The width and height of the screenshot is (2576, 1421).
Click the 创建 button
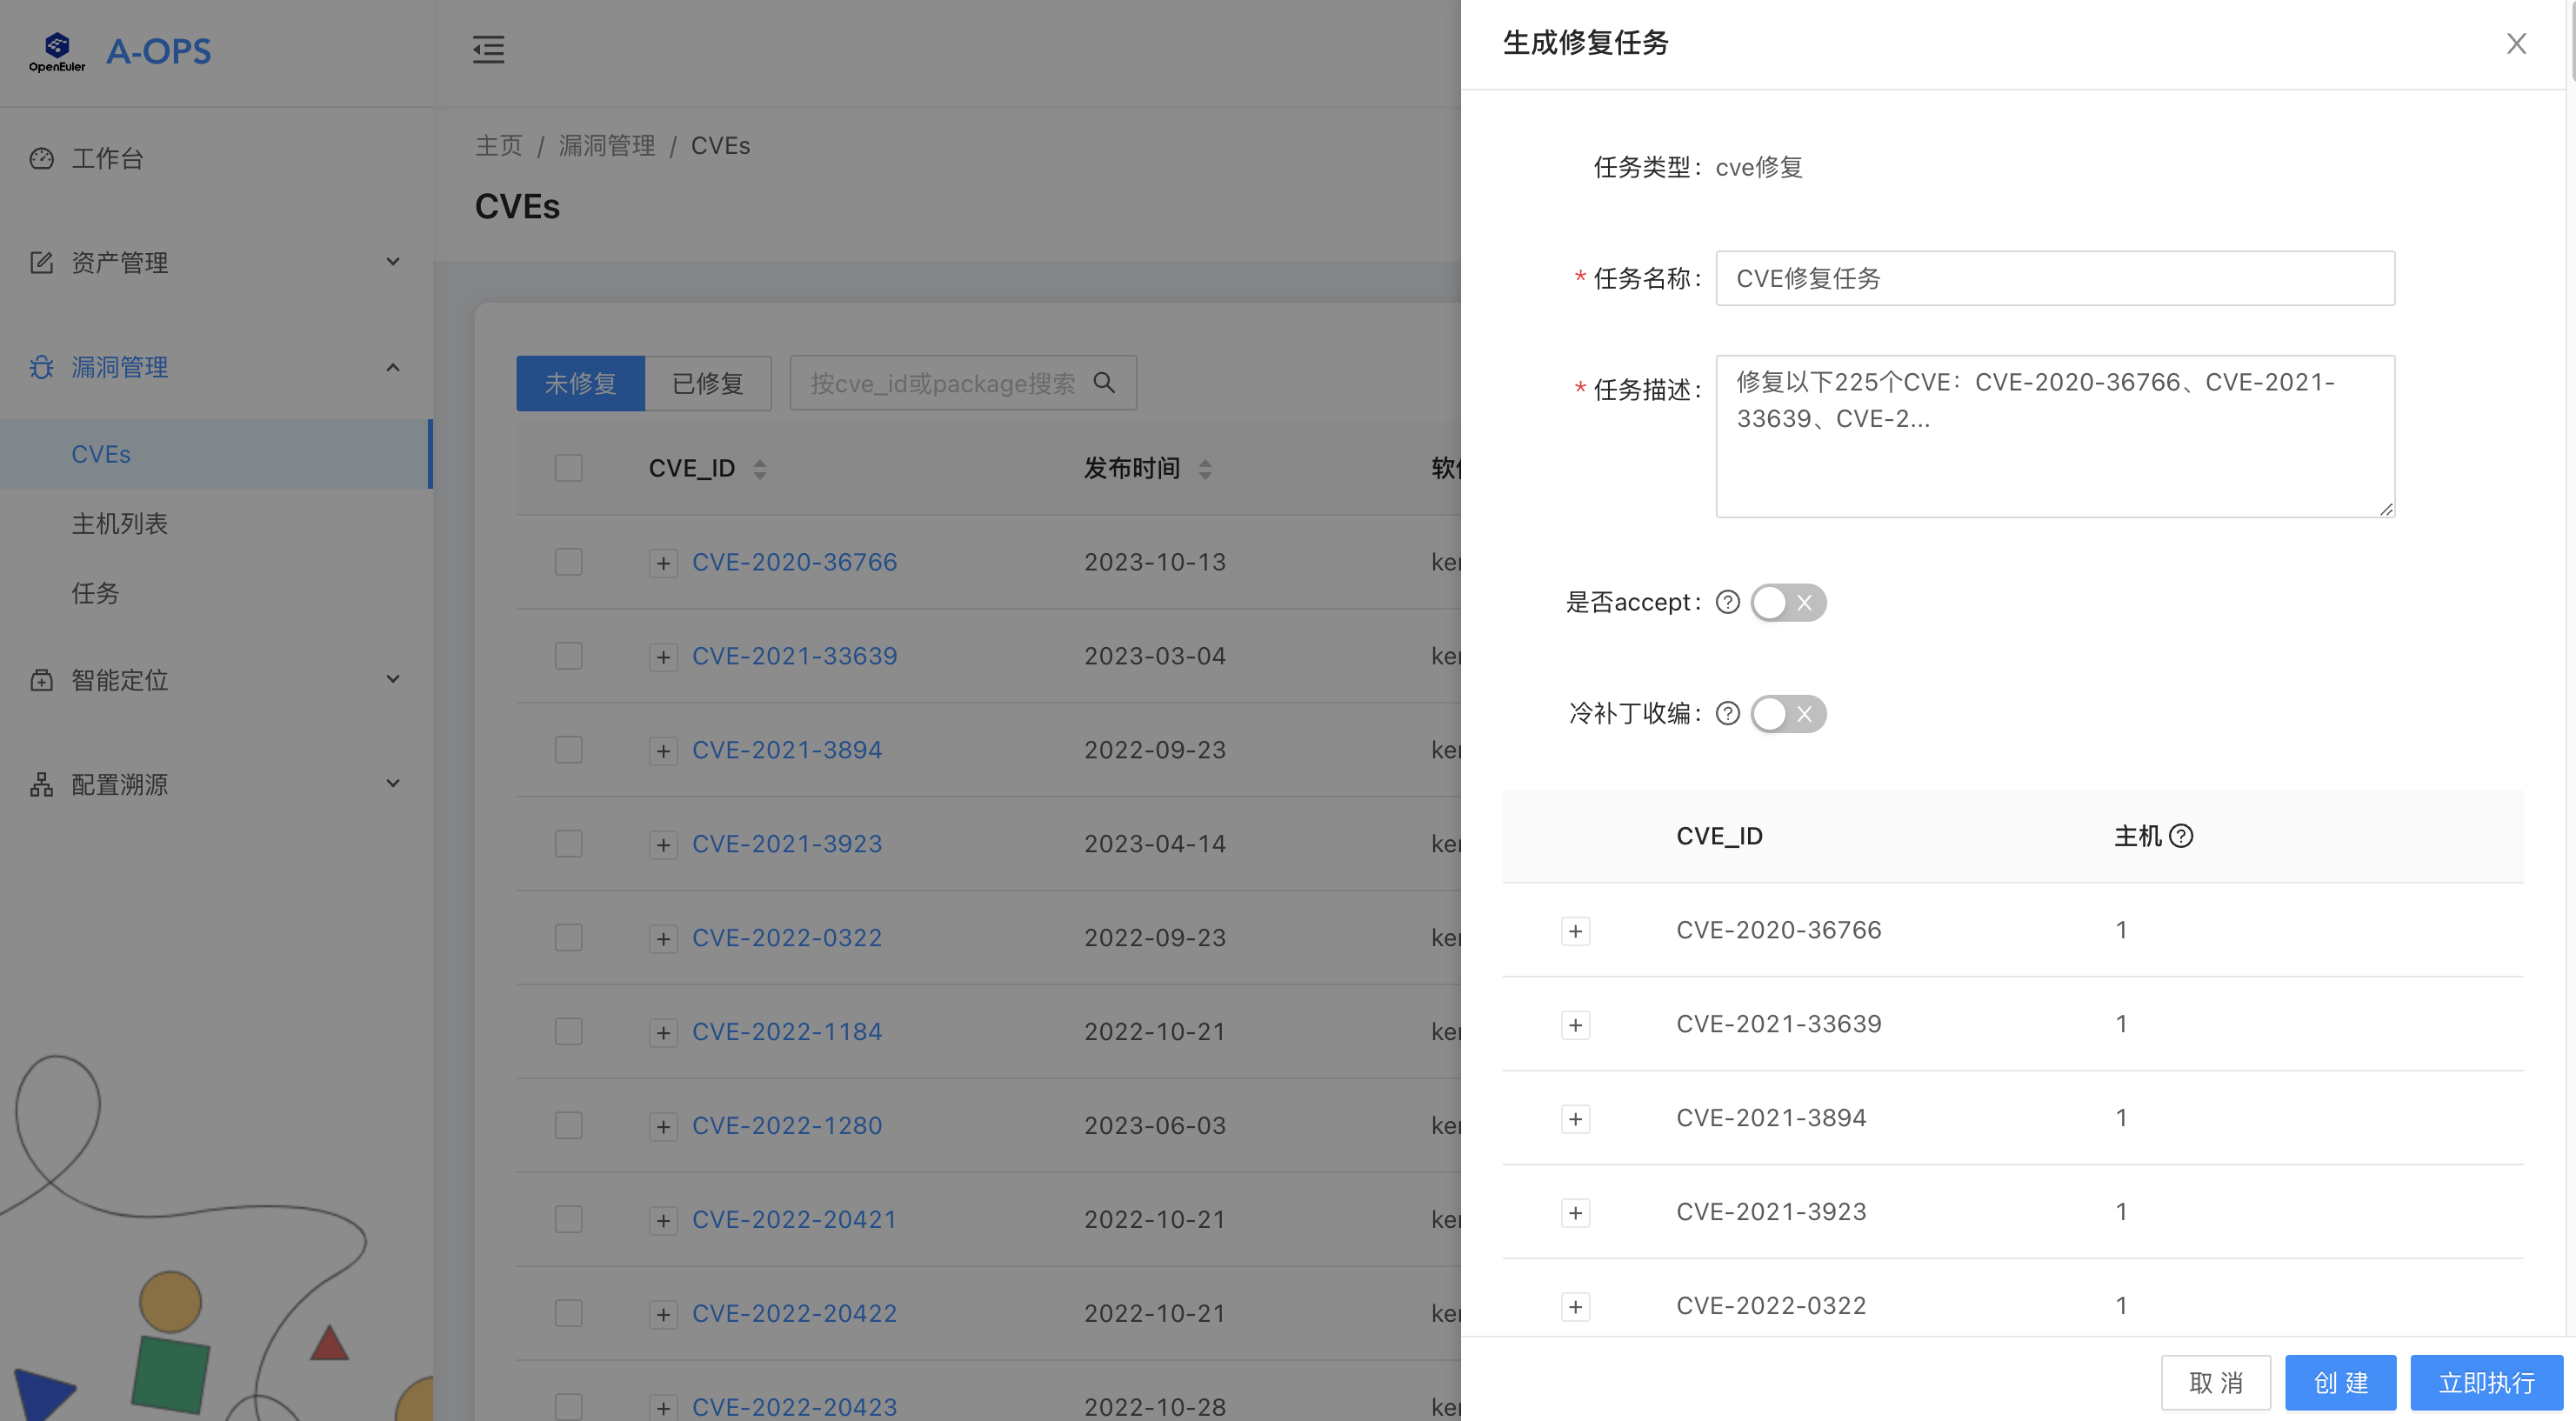click(x=2341, y=1382)
